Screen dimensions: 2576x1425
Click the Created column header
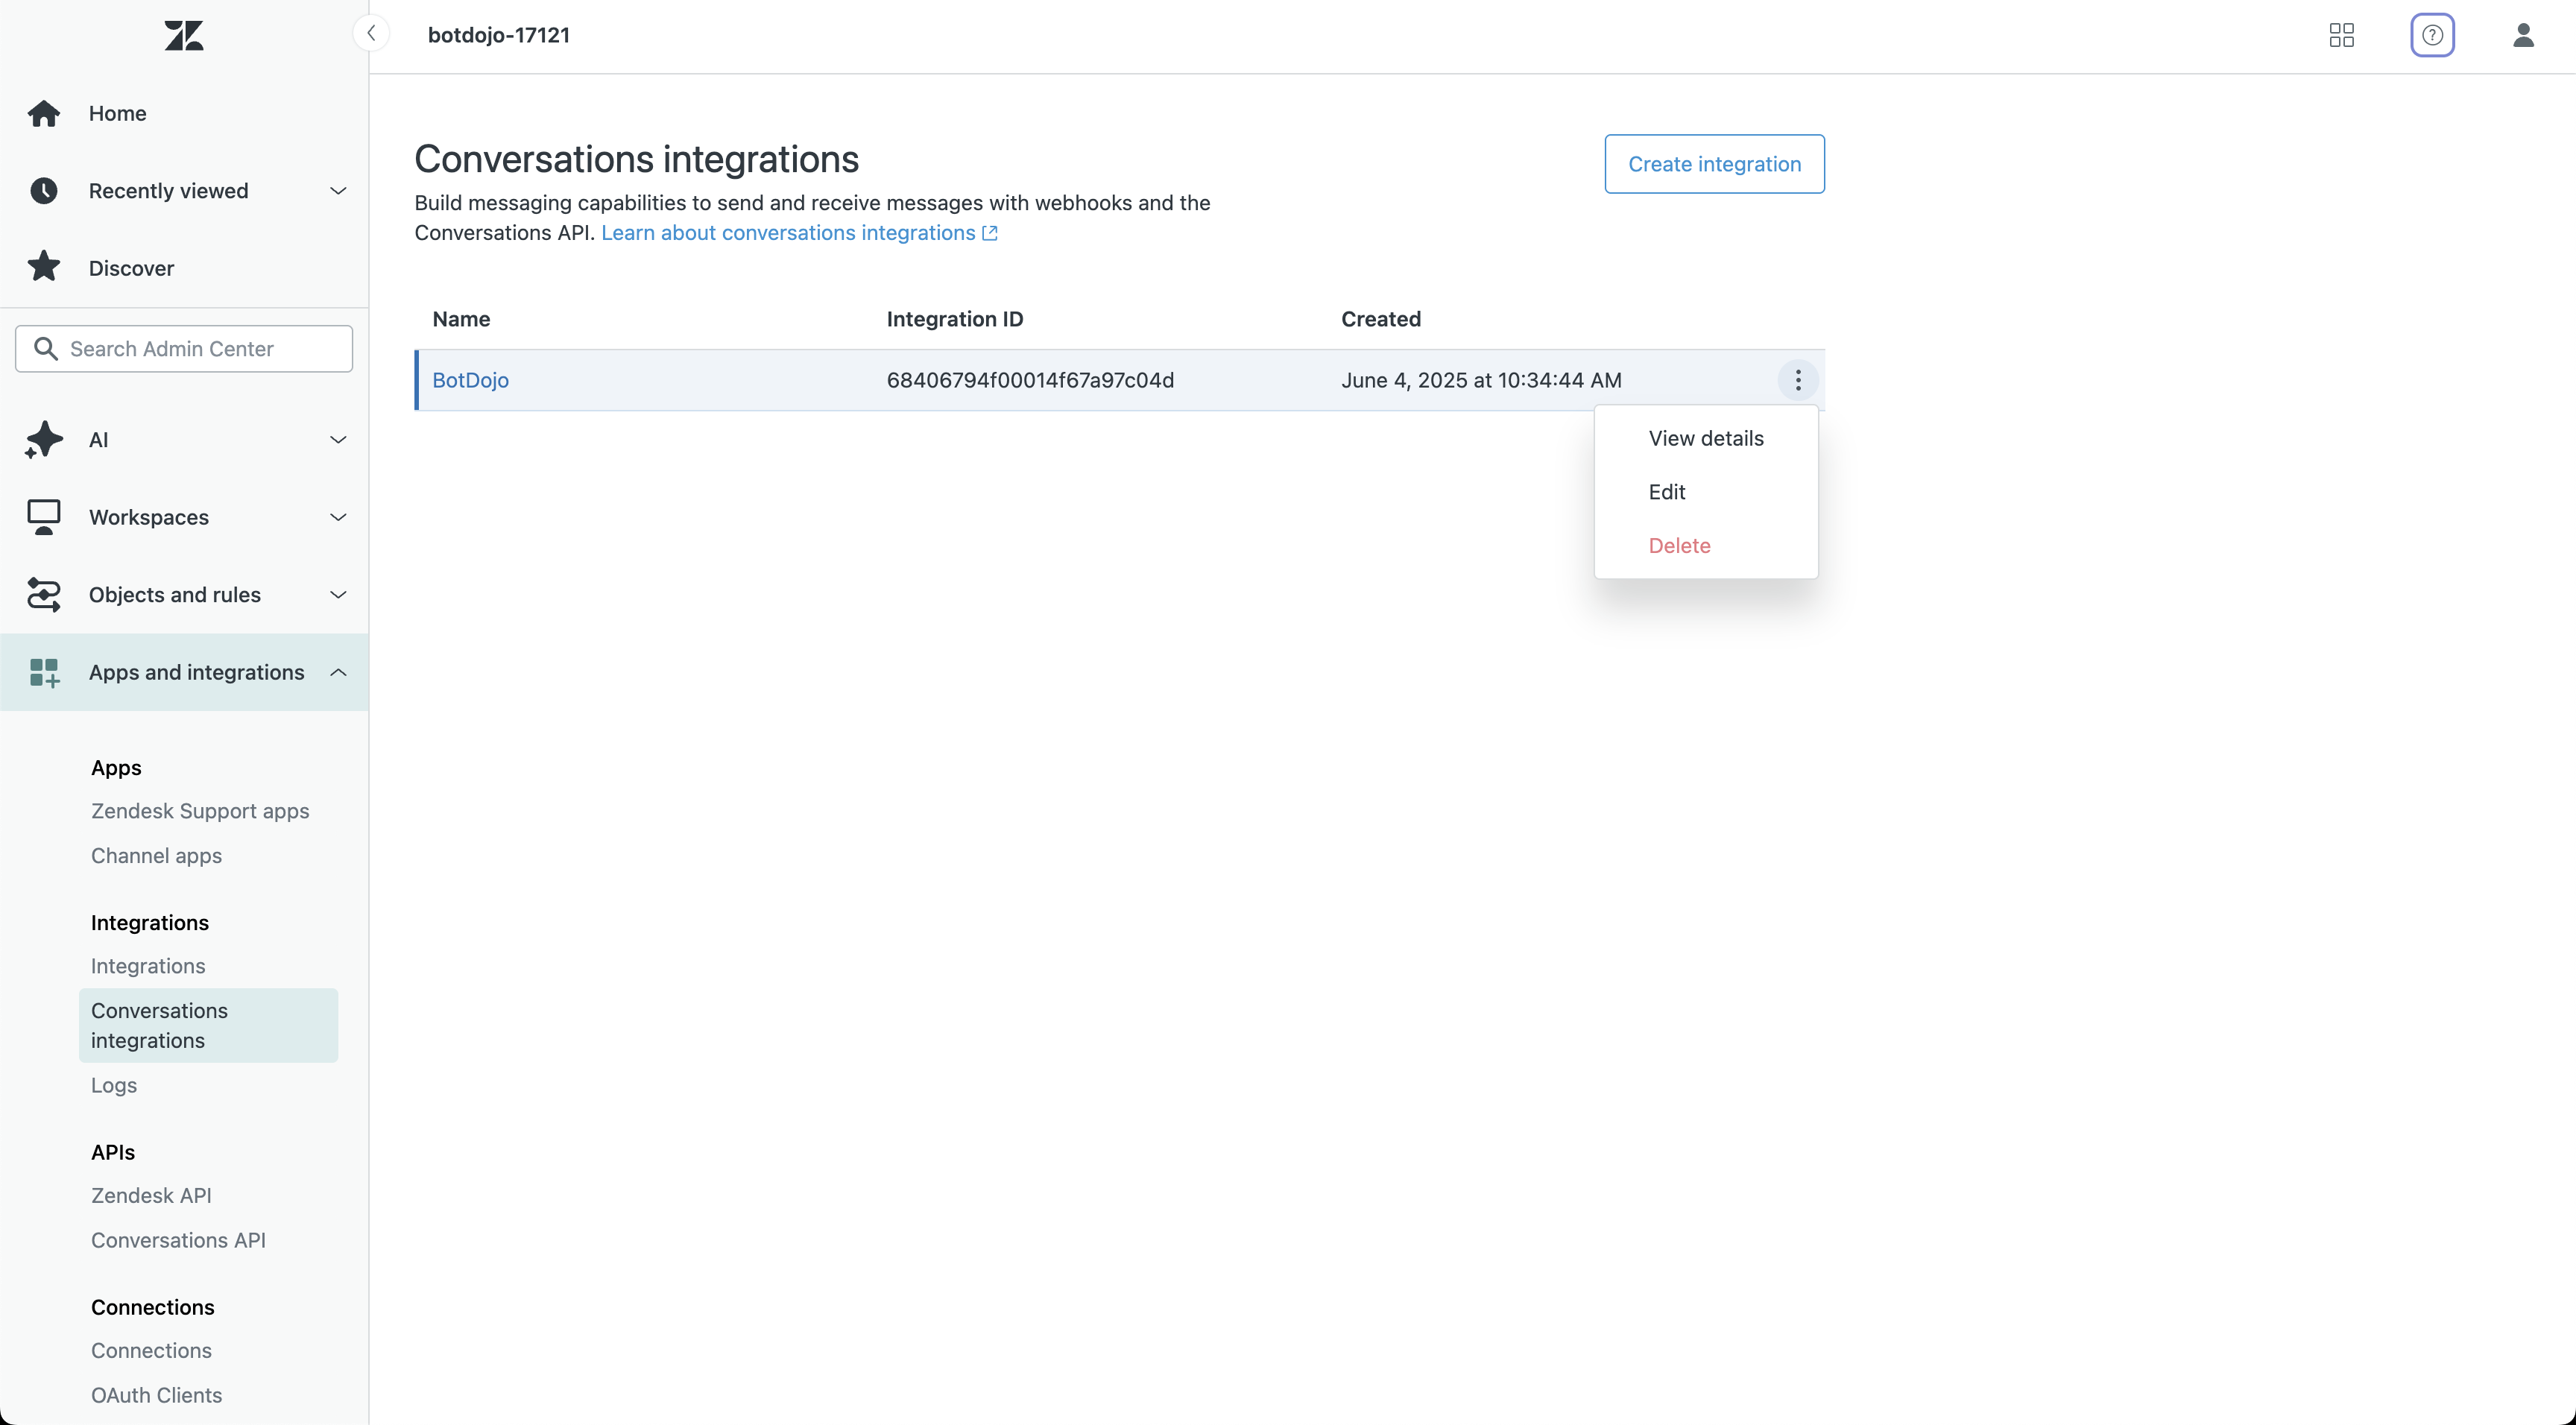(1380, 319)
